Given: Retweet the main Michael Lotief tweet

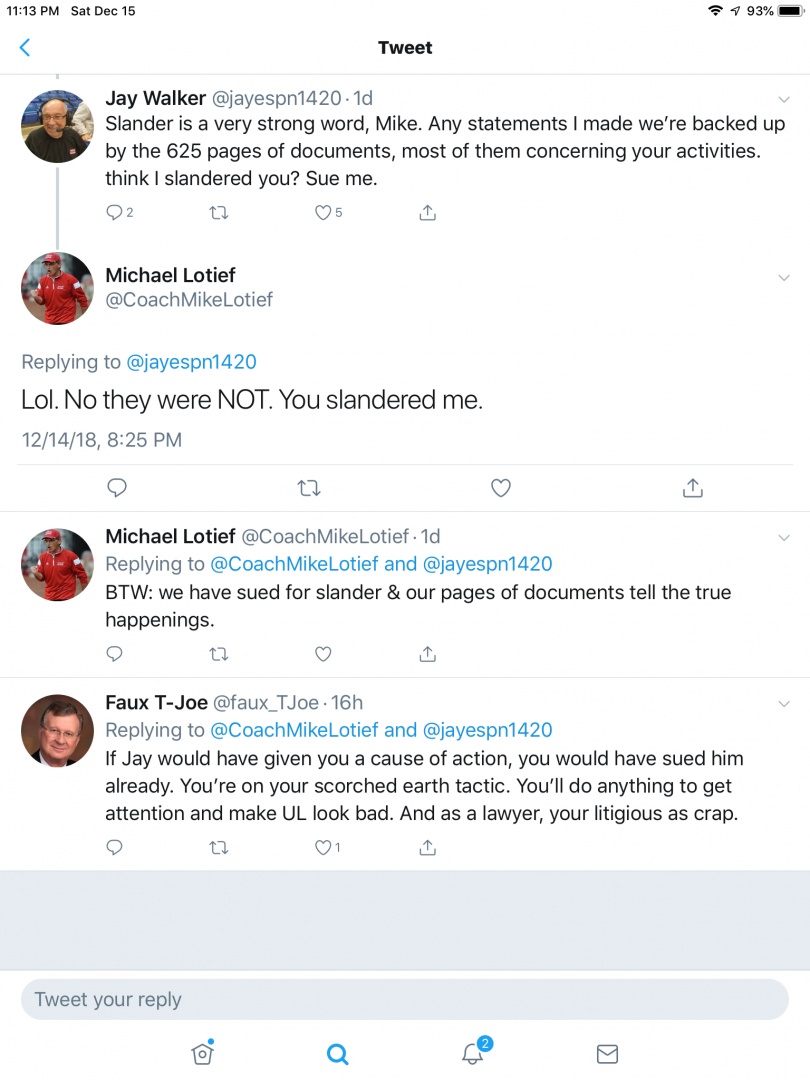Looking at the screenshot, I should (x=309, y=488).
